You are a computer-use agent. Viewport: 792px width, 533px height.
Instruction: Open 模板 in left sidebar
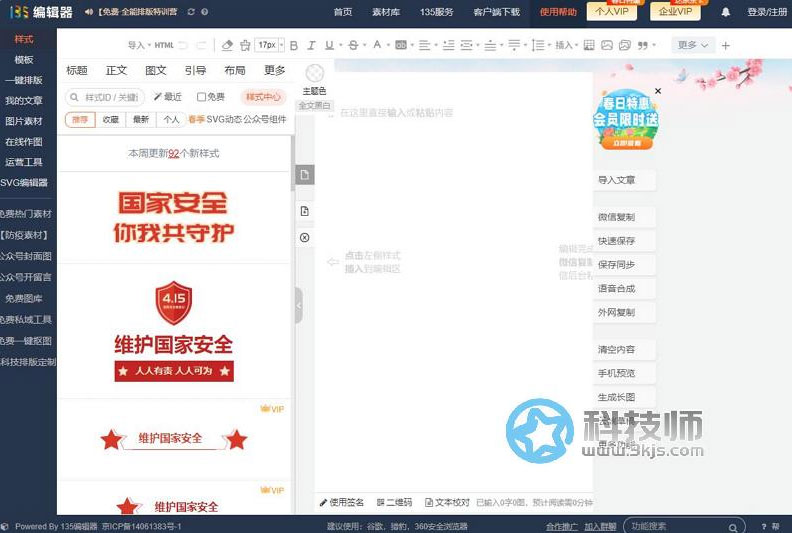pyautogui.click(x=24, y=60)
